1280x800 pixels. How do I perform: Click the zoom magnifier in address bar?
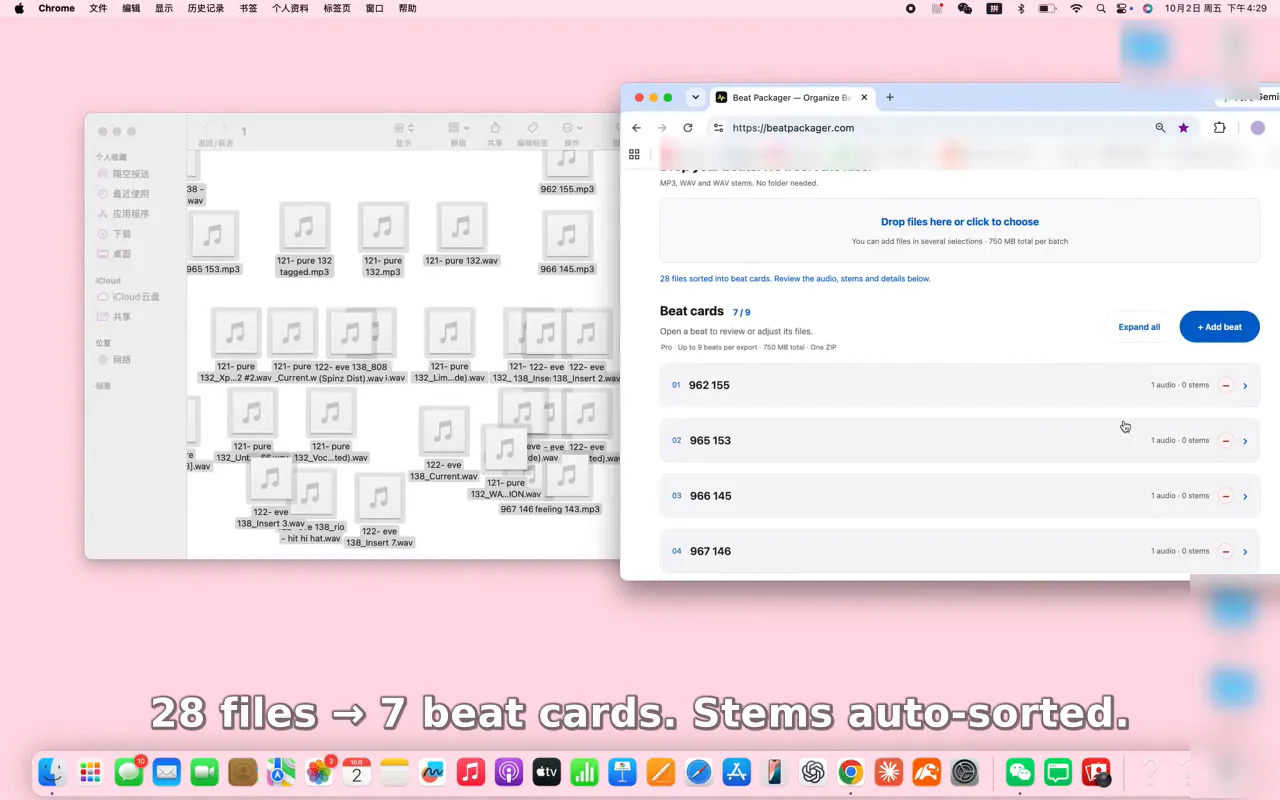tap(1160, 128)
